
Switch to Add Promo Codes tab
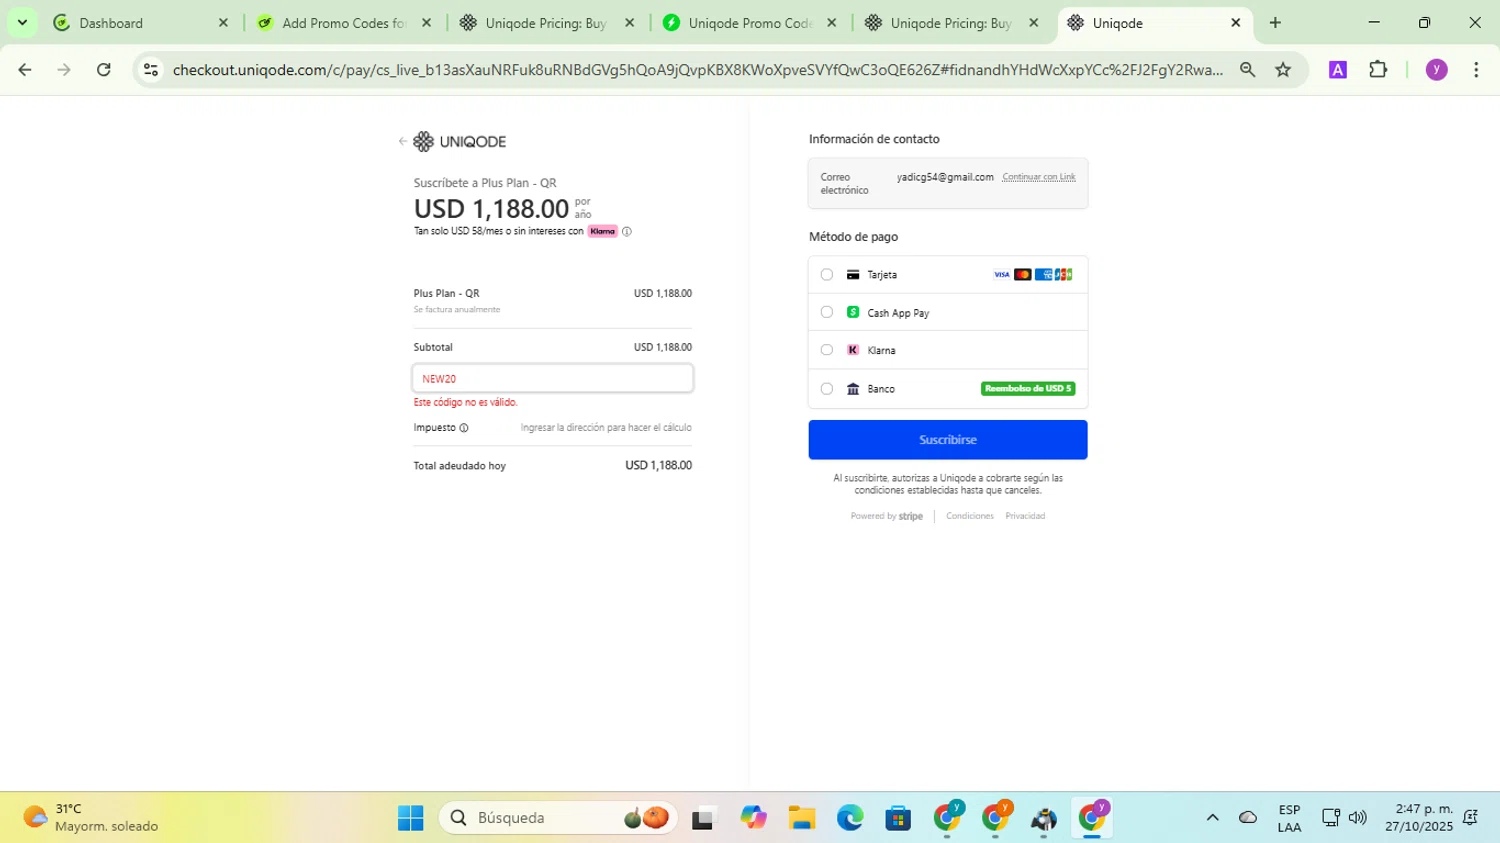point(342,22)
